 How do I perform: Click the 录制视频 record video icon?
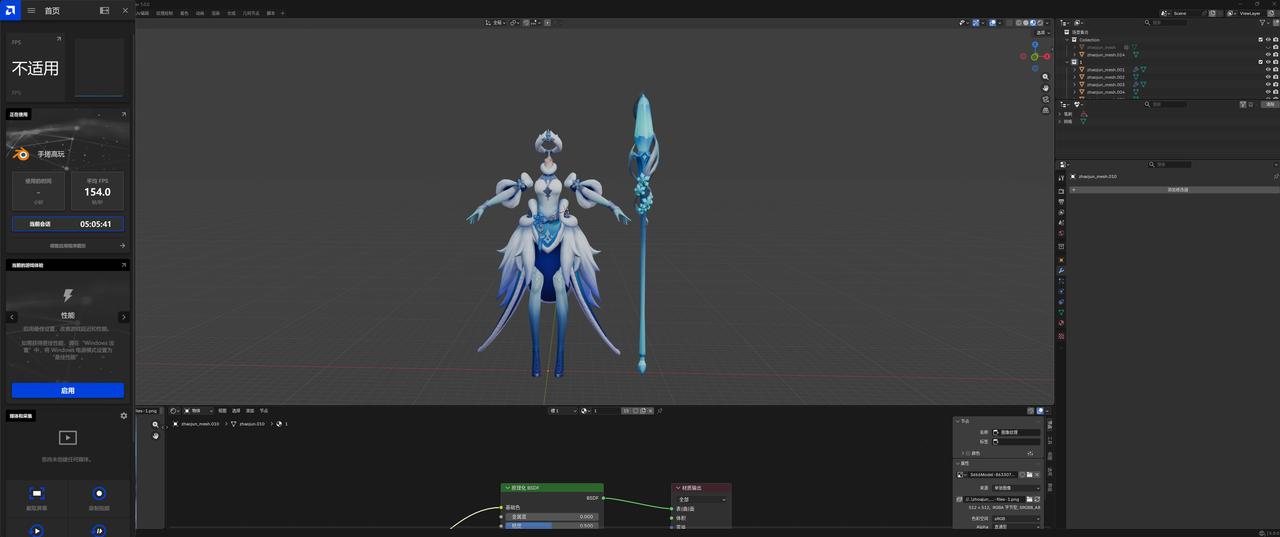[99, 494]
